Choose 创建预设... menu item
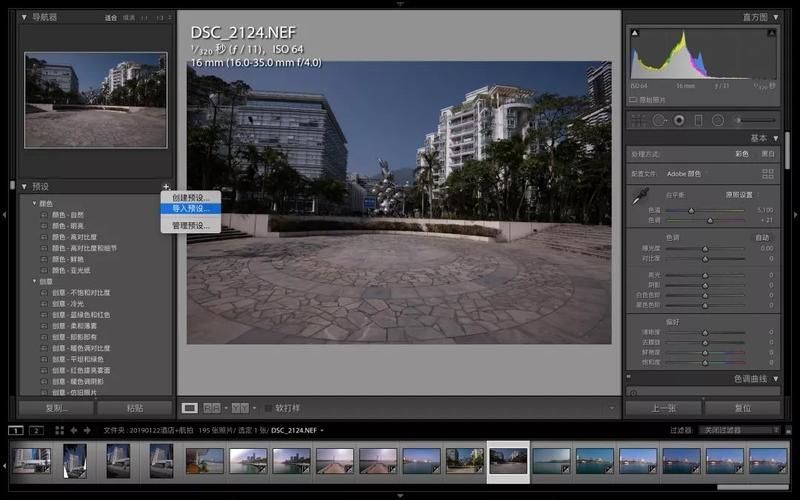The width and height of the screenshot is (800, 500). point(191,197)
